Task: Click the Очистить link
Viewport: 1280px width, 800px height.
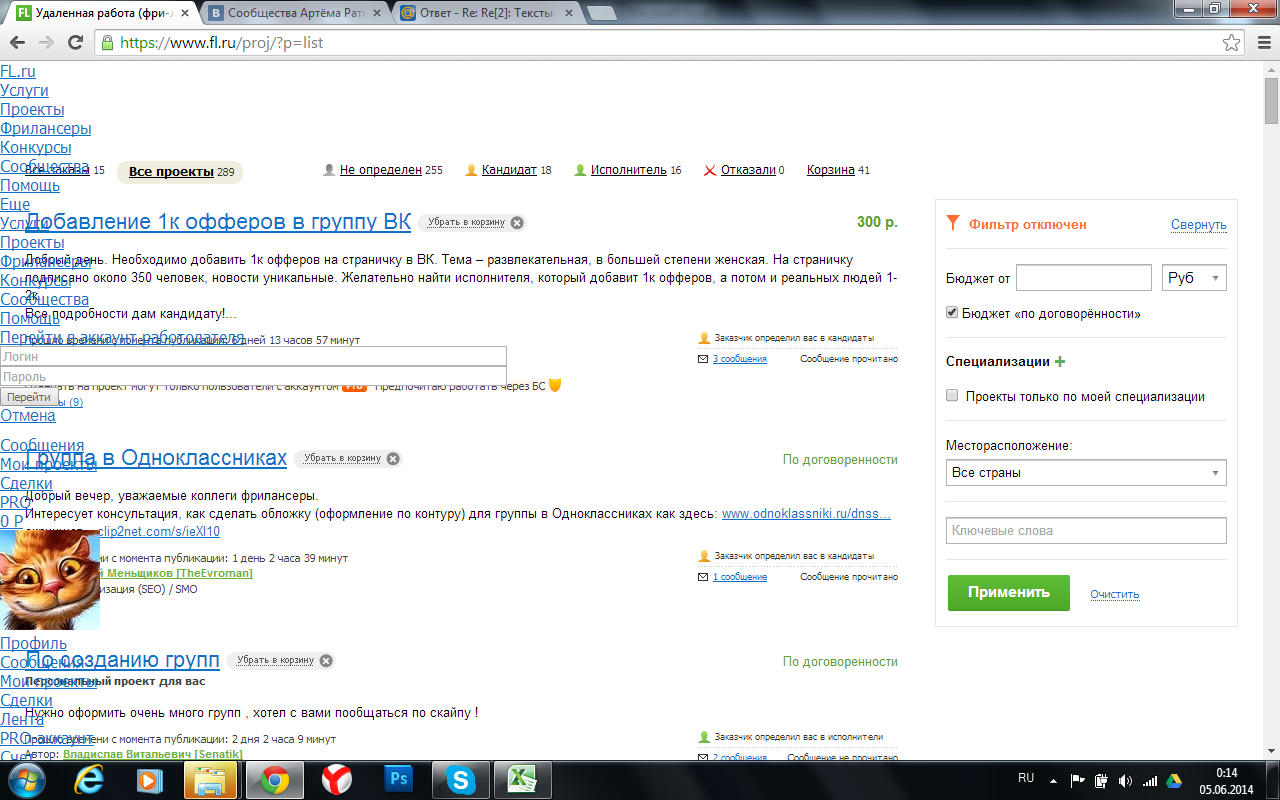Action: (1114, 594)
